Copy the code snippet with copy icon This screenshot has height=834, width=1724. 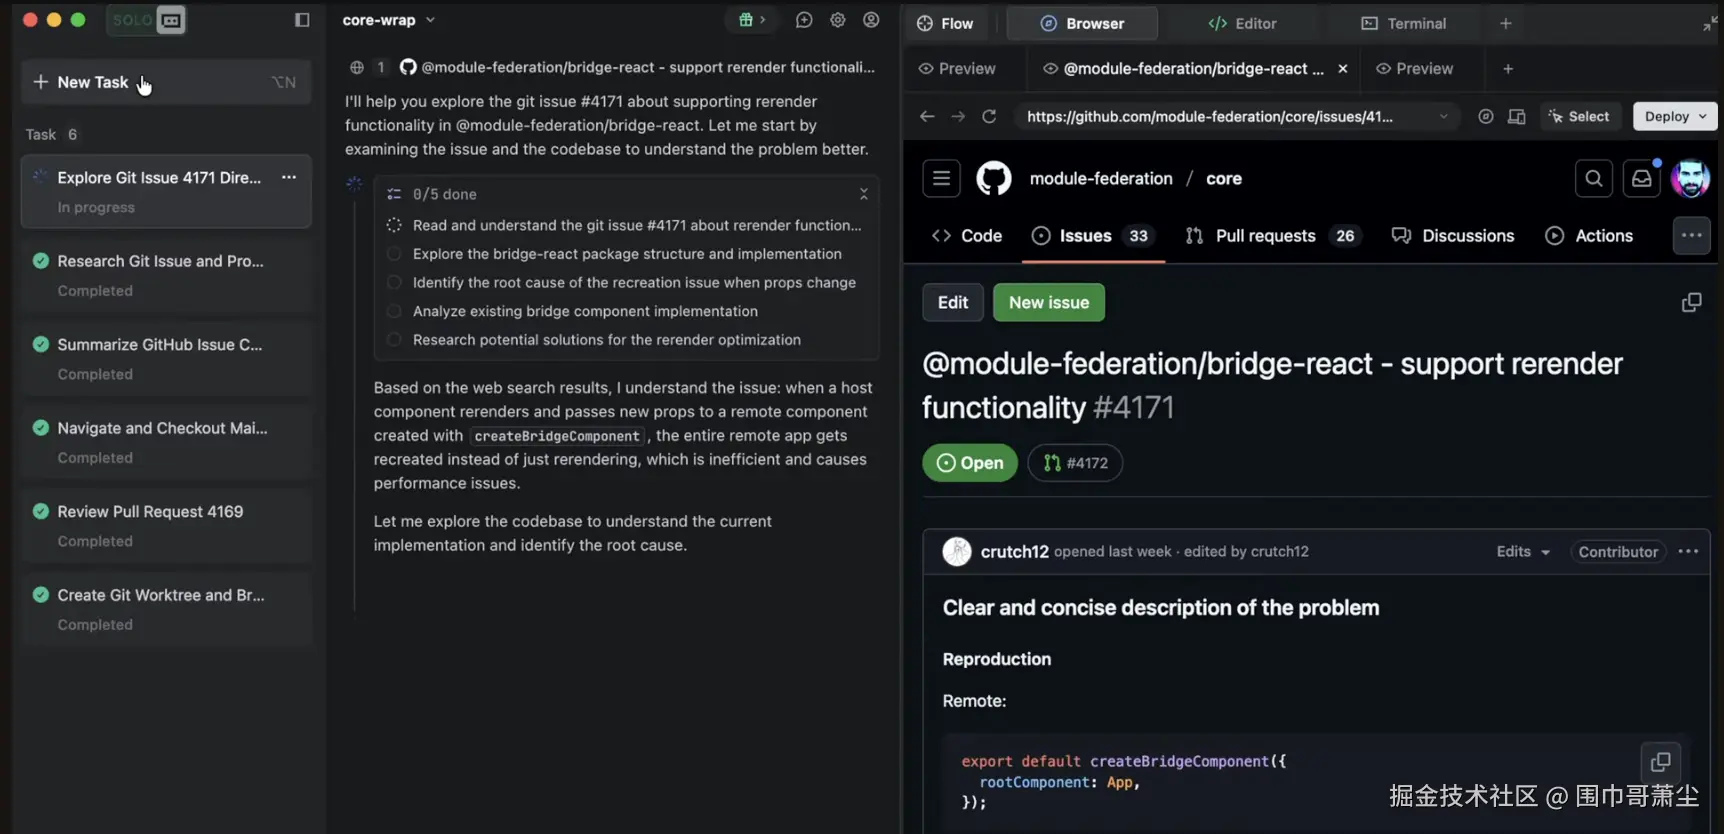[x=1660, y=762]
